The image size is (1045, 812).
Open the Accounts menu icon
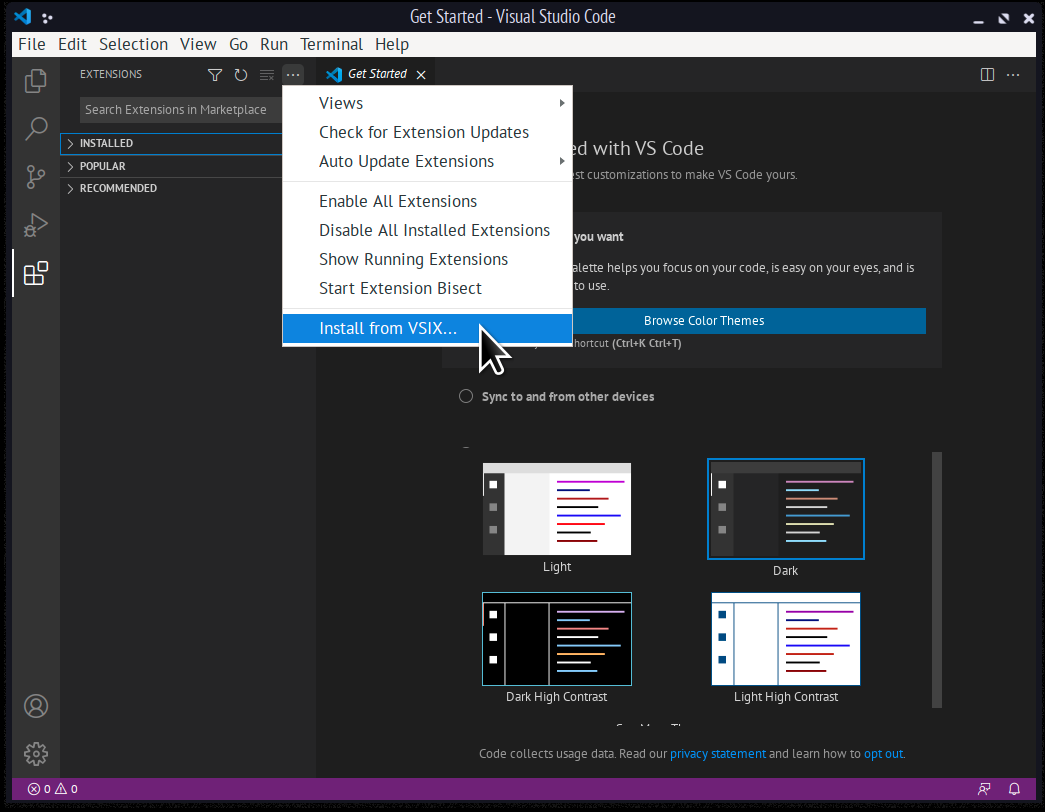click(x=35, y=706)
